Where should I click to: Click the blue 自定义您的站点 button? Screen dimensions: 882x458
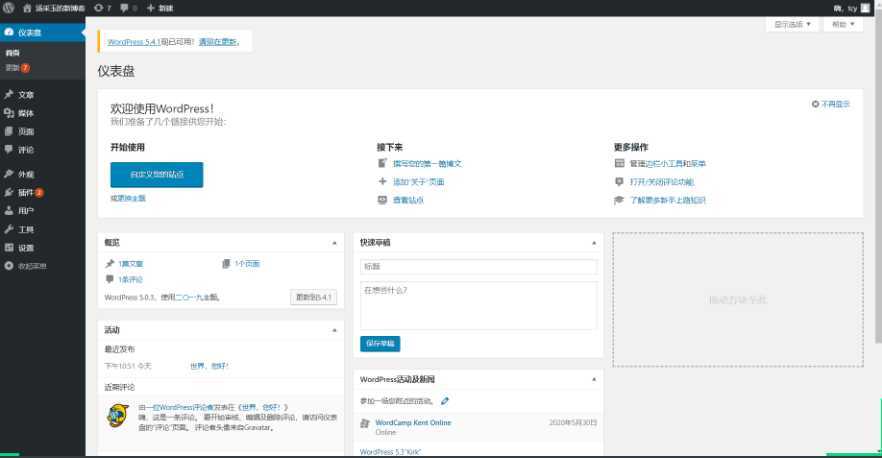(x=157, y=175)
